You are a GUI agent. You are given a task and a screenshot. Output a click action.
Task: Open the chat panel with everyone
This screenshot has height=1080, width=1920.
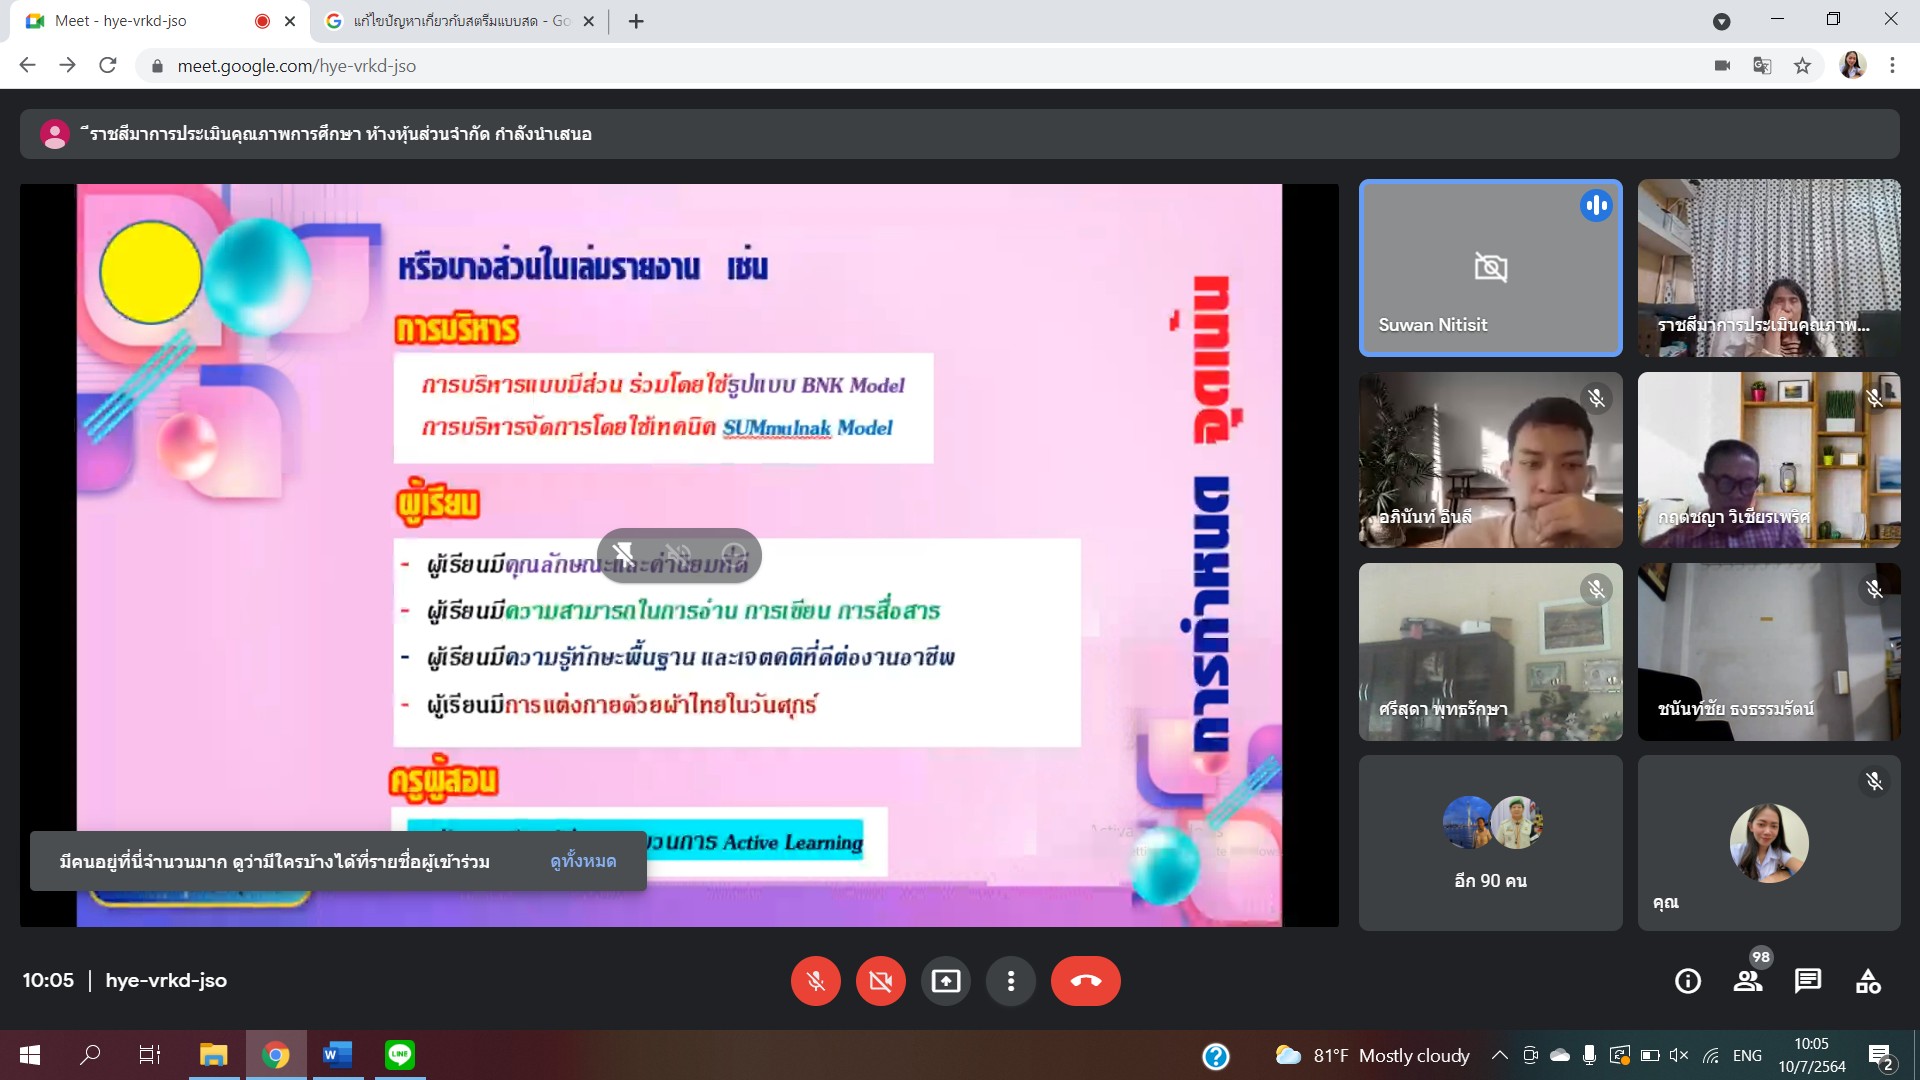1808,981
